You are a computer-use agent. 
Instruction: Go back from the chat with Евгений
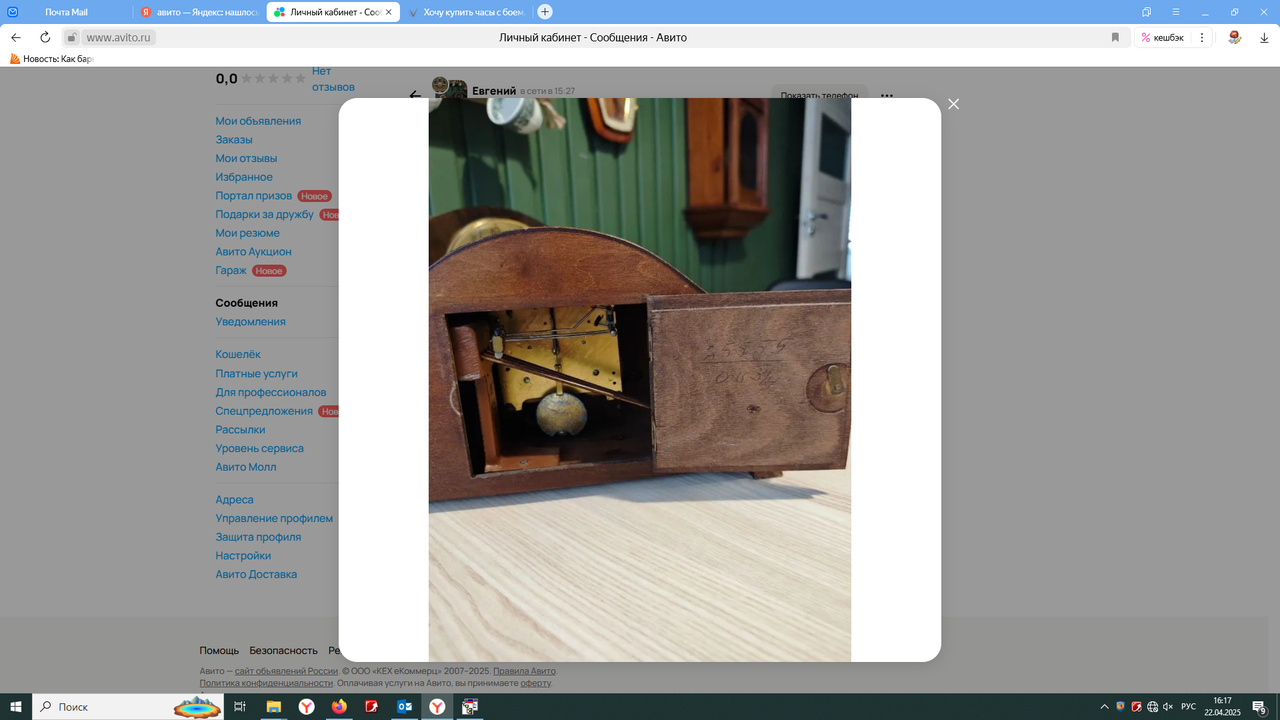415,95
